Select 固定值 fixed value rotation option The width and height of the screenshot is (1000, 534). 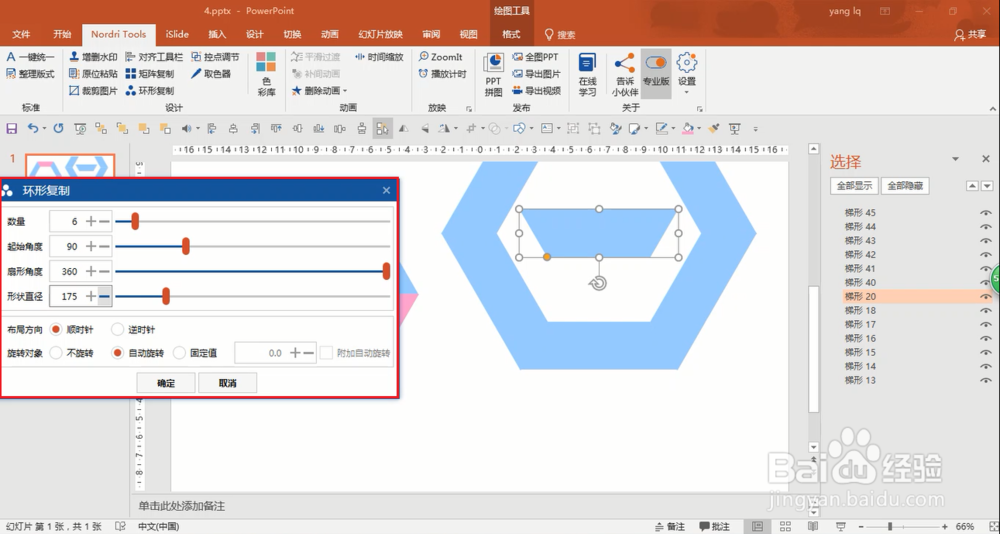pyautogui.click(x=195, y=353)
